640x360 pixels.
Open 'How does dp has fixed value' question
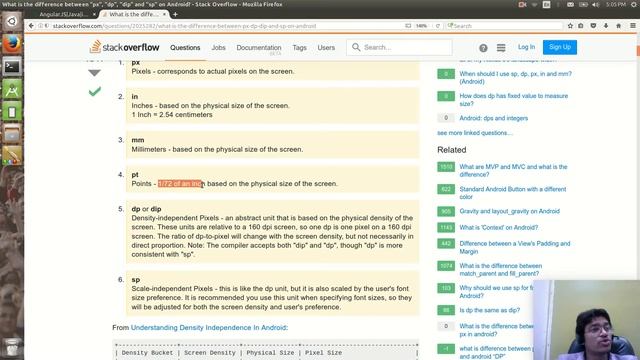point(513,100)
